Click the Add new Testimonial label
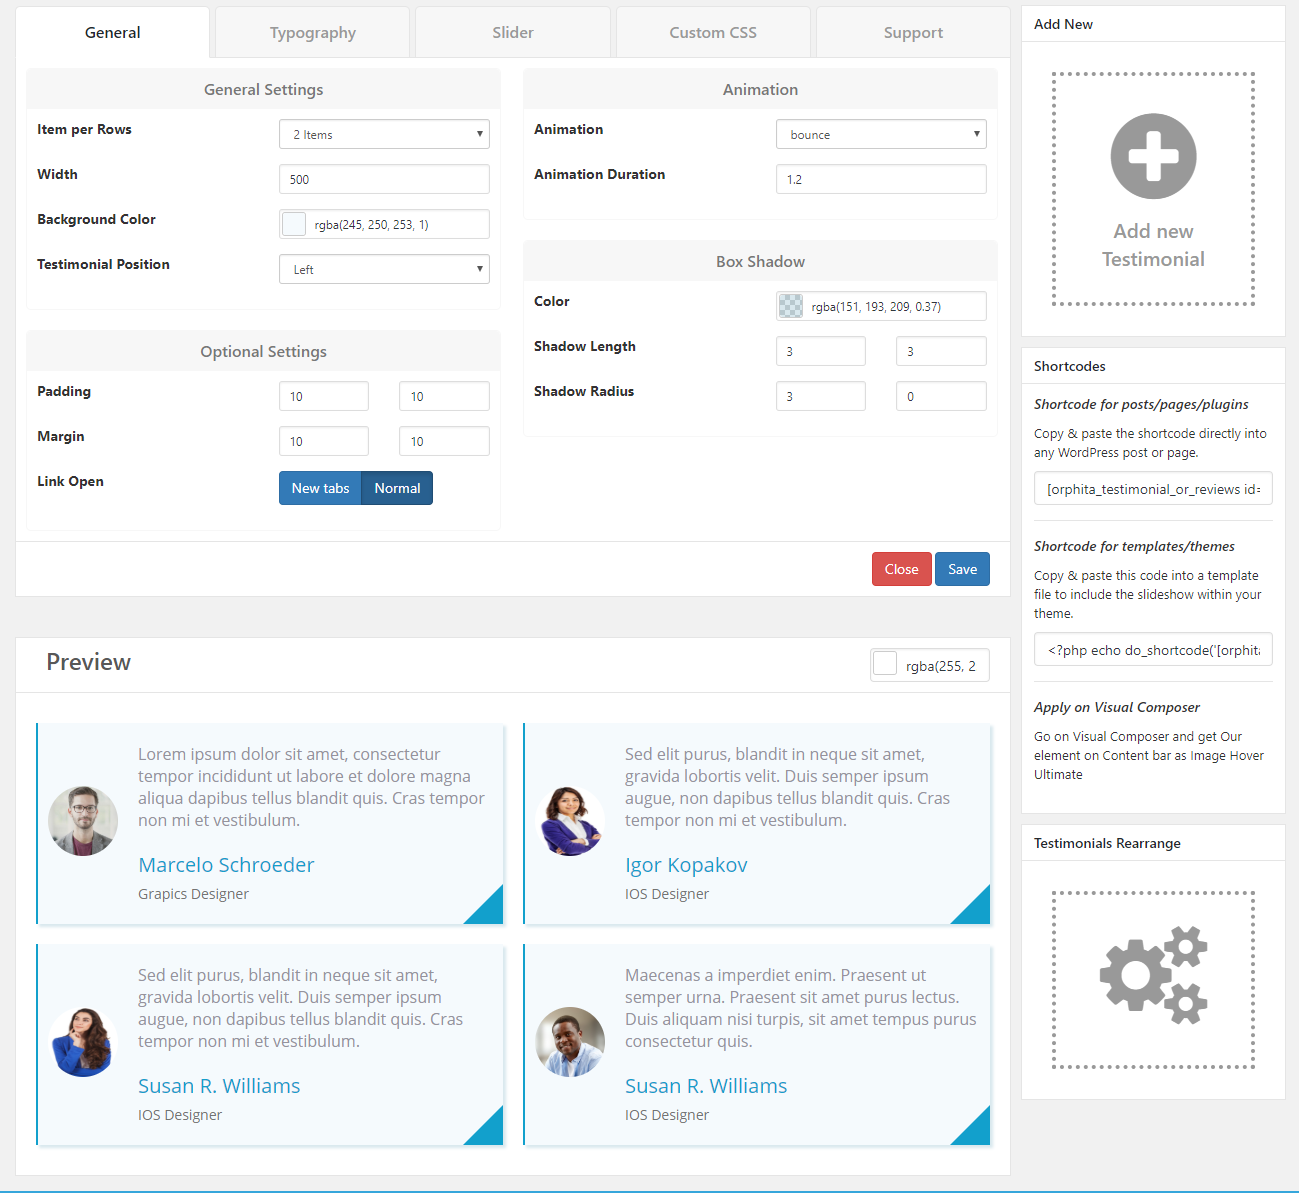The image size is (1299, 1193). pyautogui.click(x=1153, y=245)
